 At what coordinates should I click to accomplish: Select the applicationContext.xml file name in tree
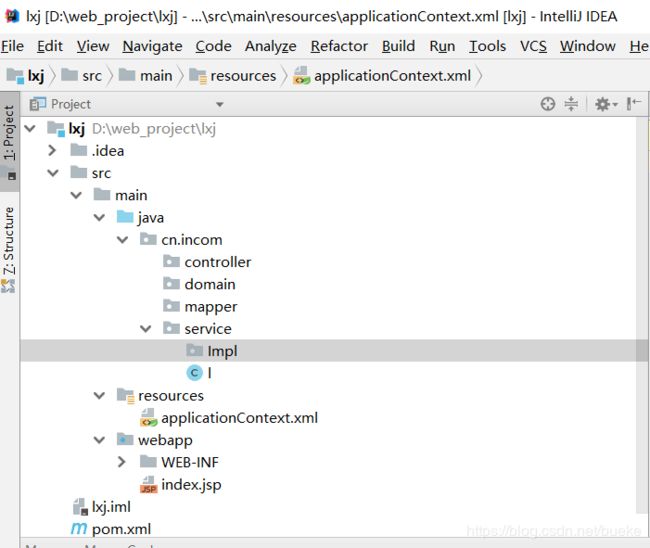[x=240, y=417]
